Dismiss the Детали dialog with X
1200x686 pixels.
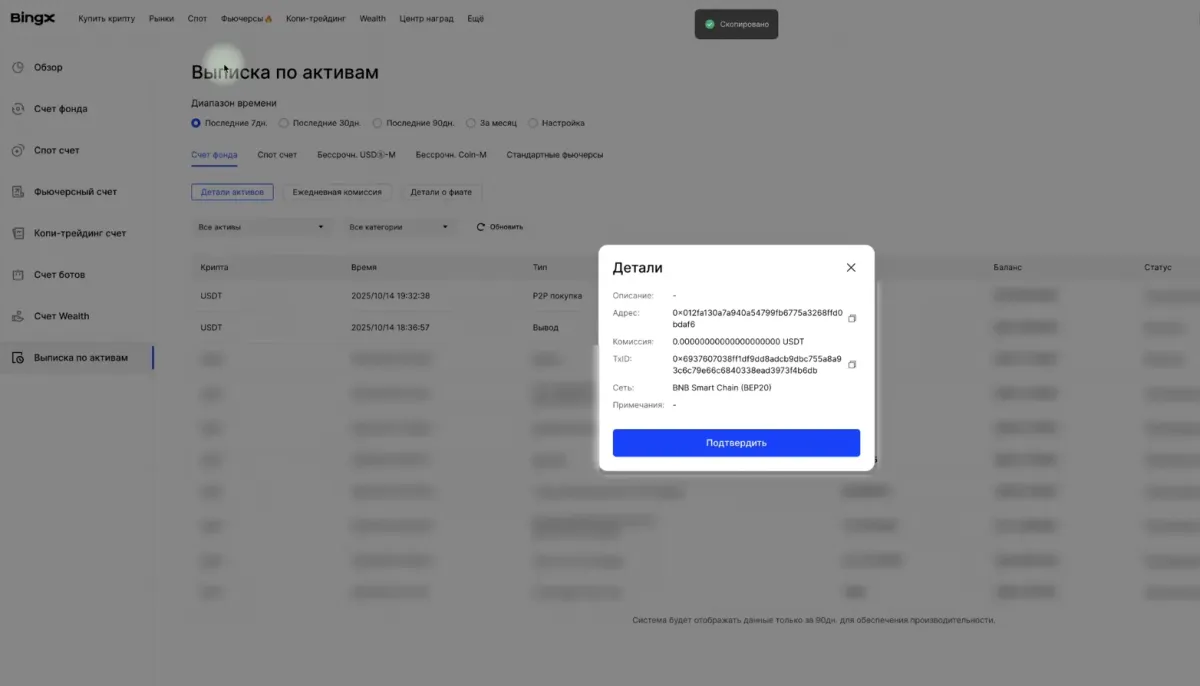[x=851, y=267]
